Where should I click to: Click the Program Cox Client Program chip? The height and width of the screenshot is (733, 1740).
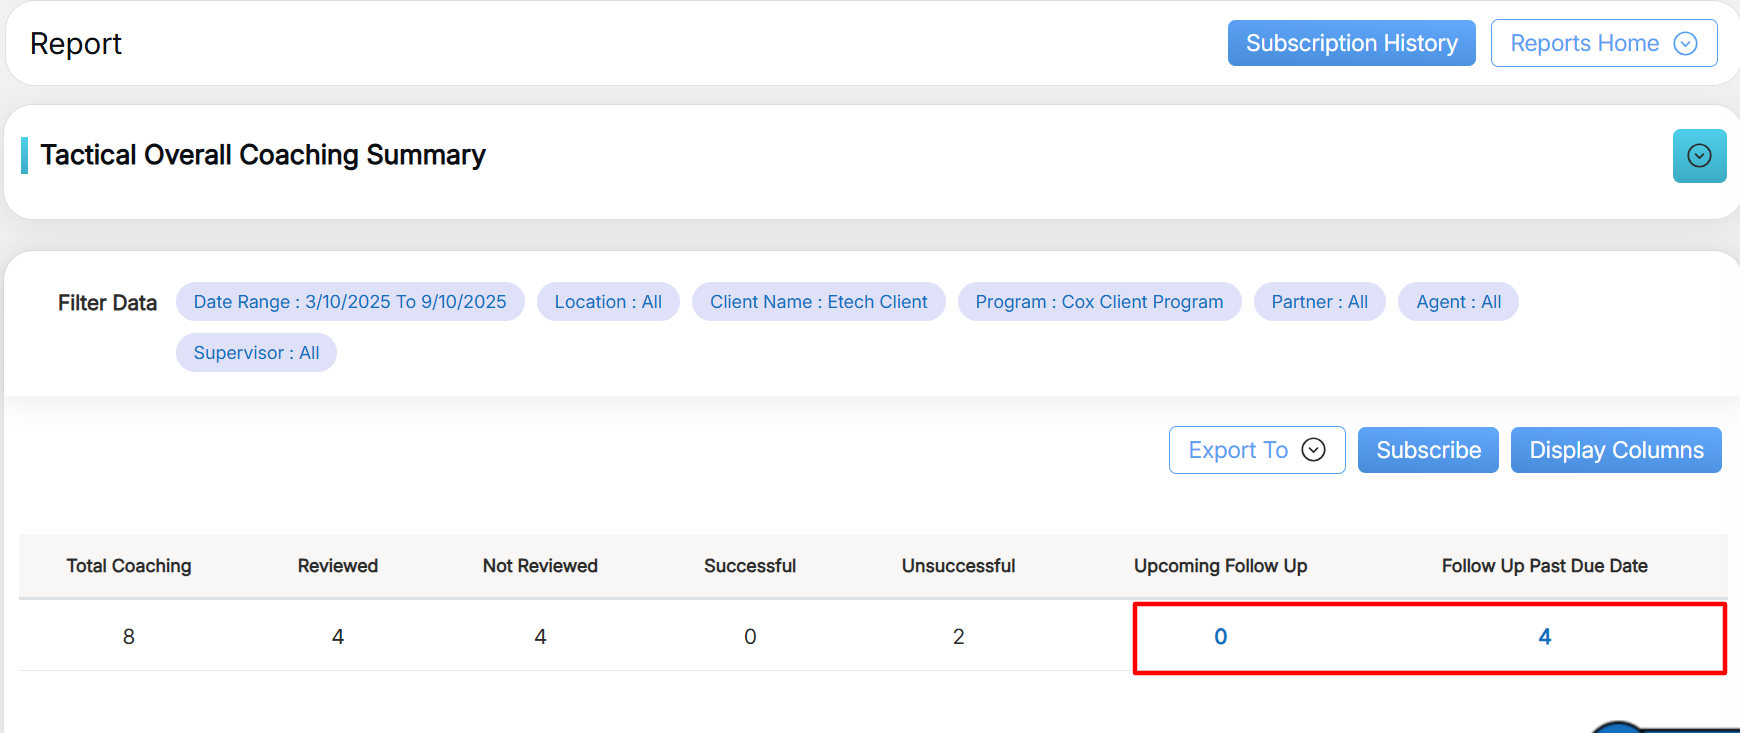[x=1099, y=302]
